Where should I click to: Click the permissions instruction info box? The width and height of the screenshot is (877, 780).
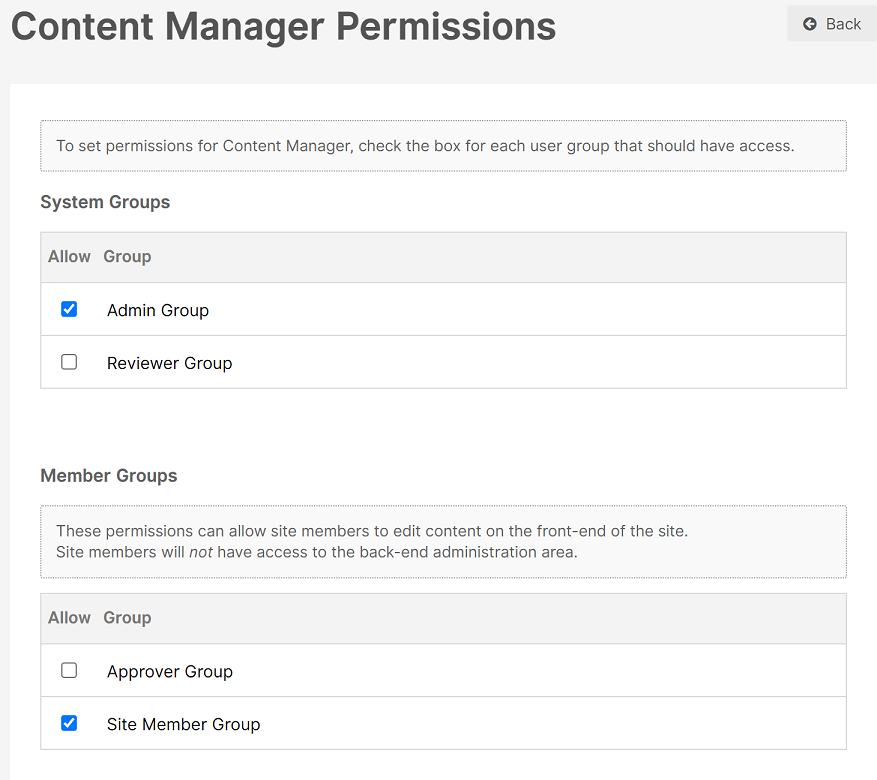444,146
